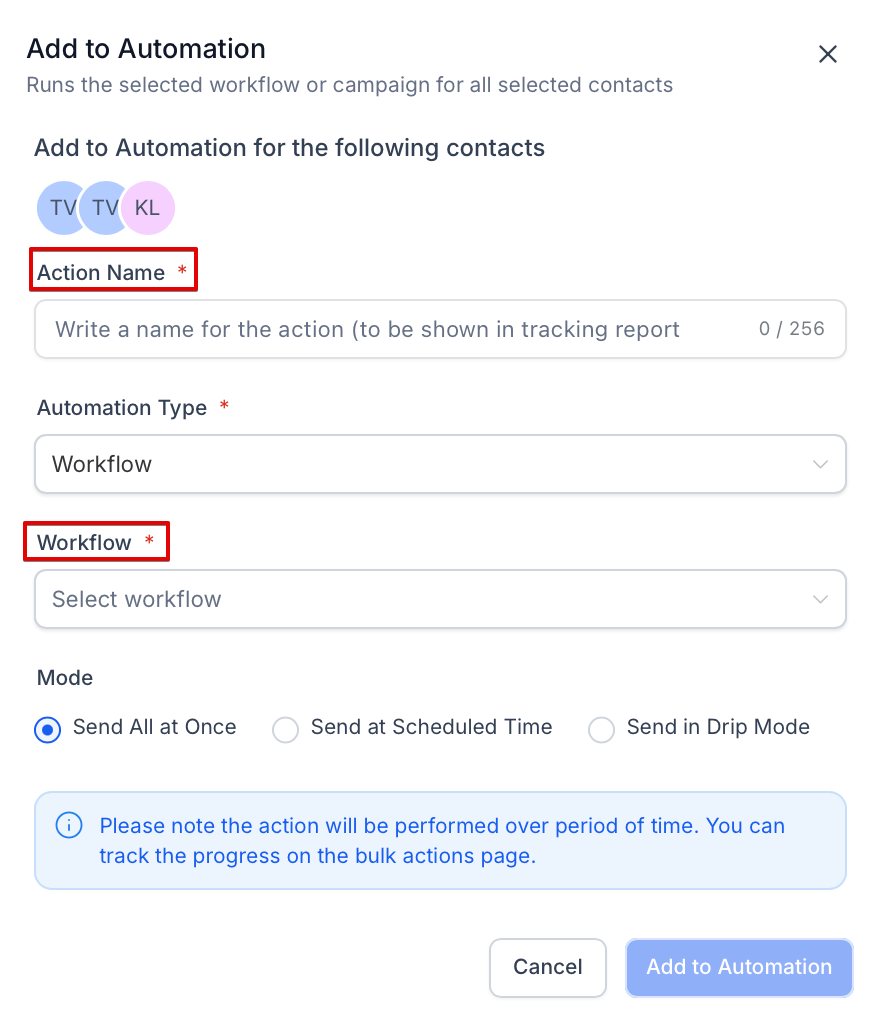Focus the Action Name text field

(390, 329)
